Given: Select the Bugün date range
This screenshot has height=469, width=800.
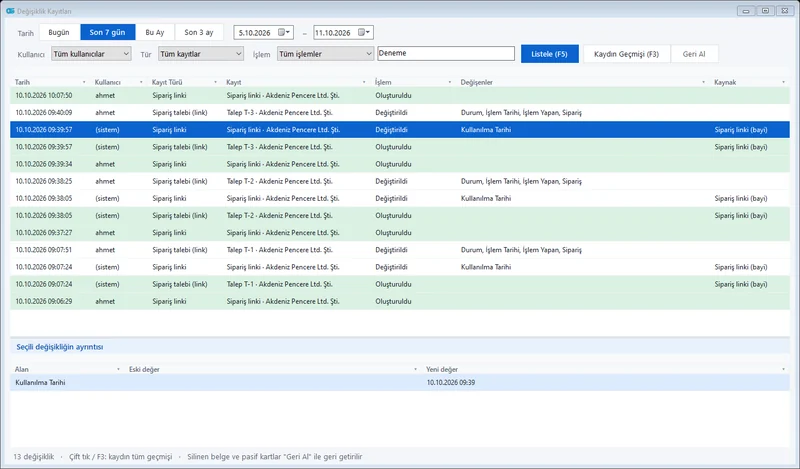Looking at the screenshot, I should (x=59, y=32).
